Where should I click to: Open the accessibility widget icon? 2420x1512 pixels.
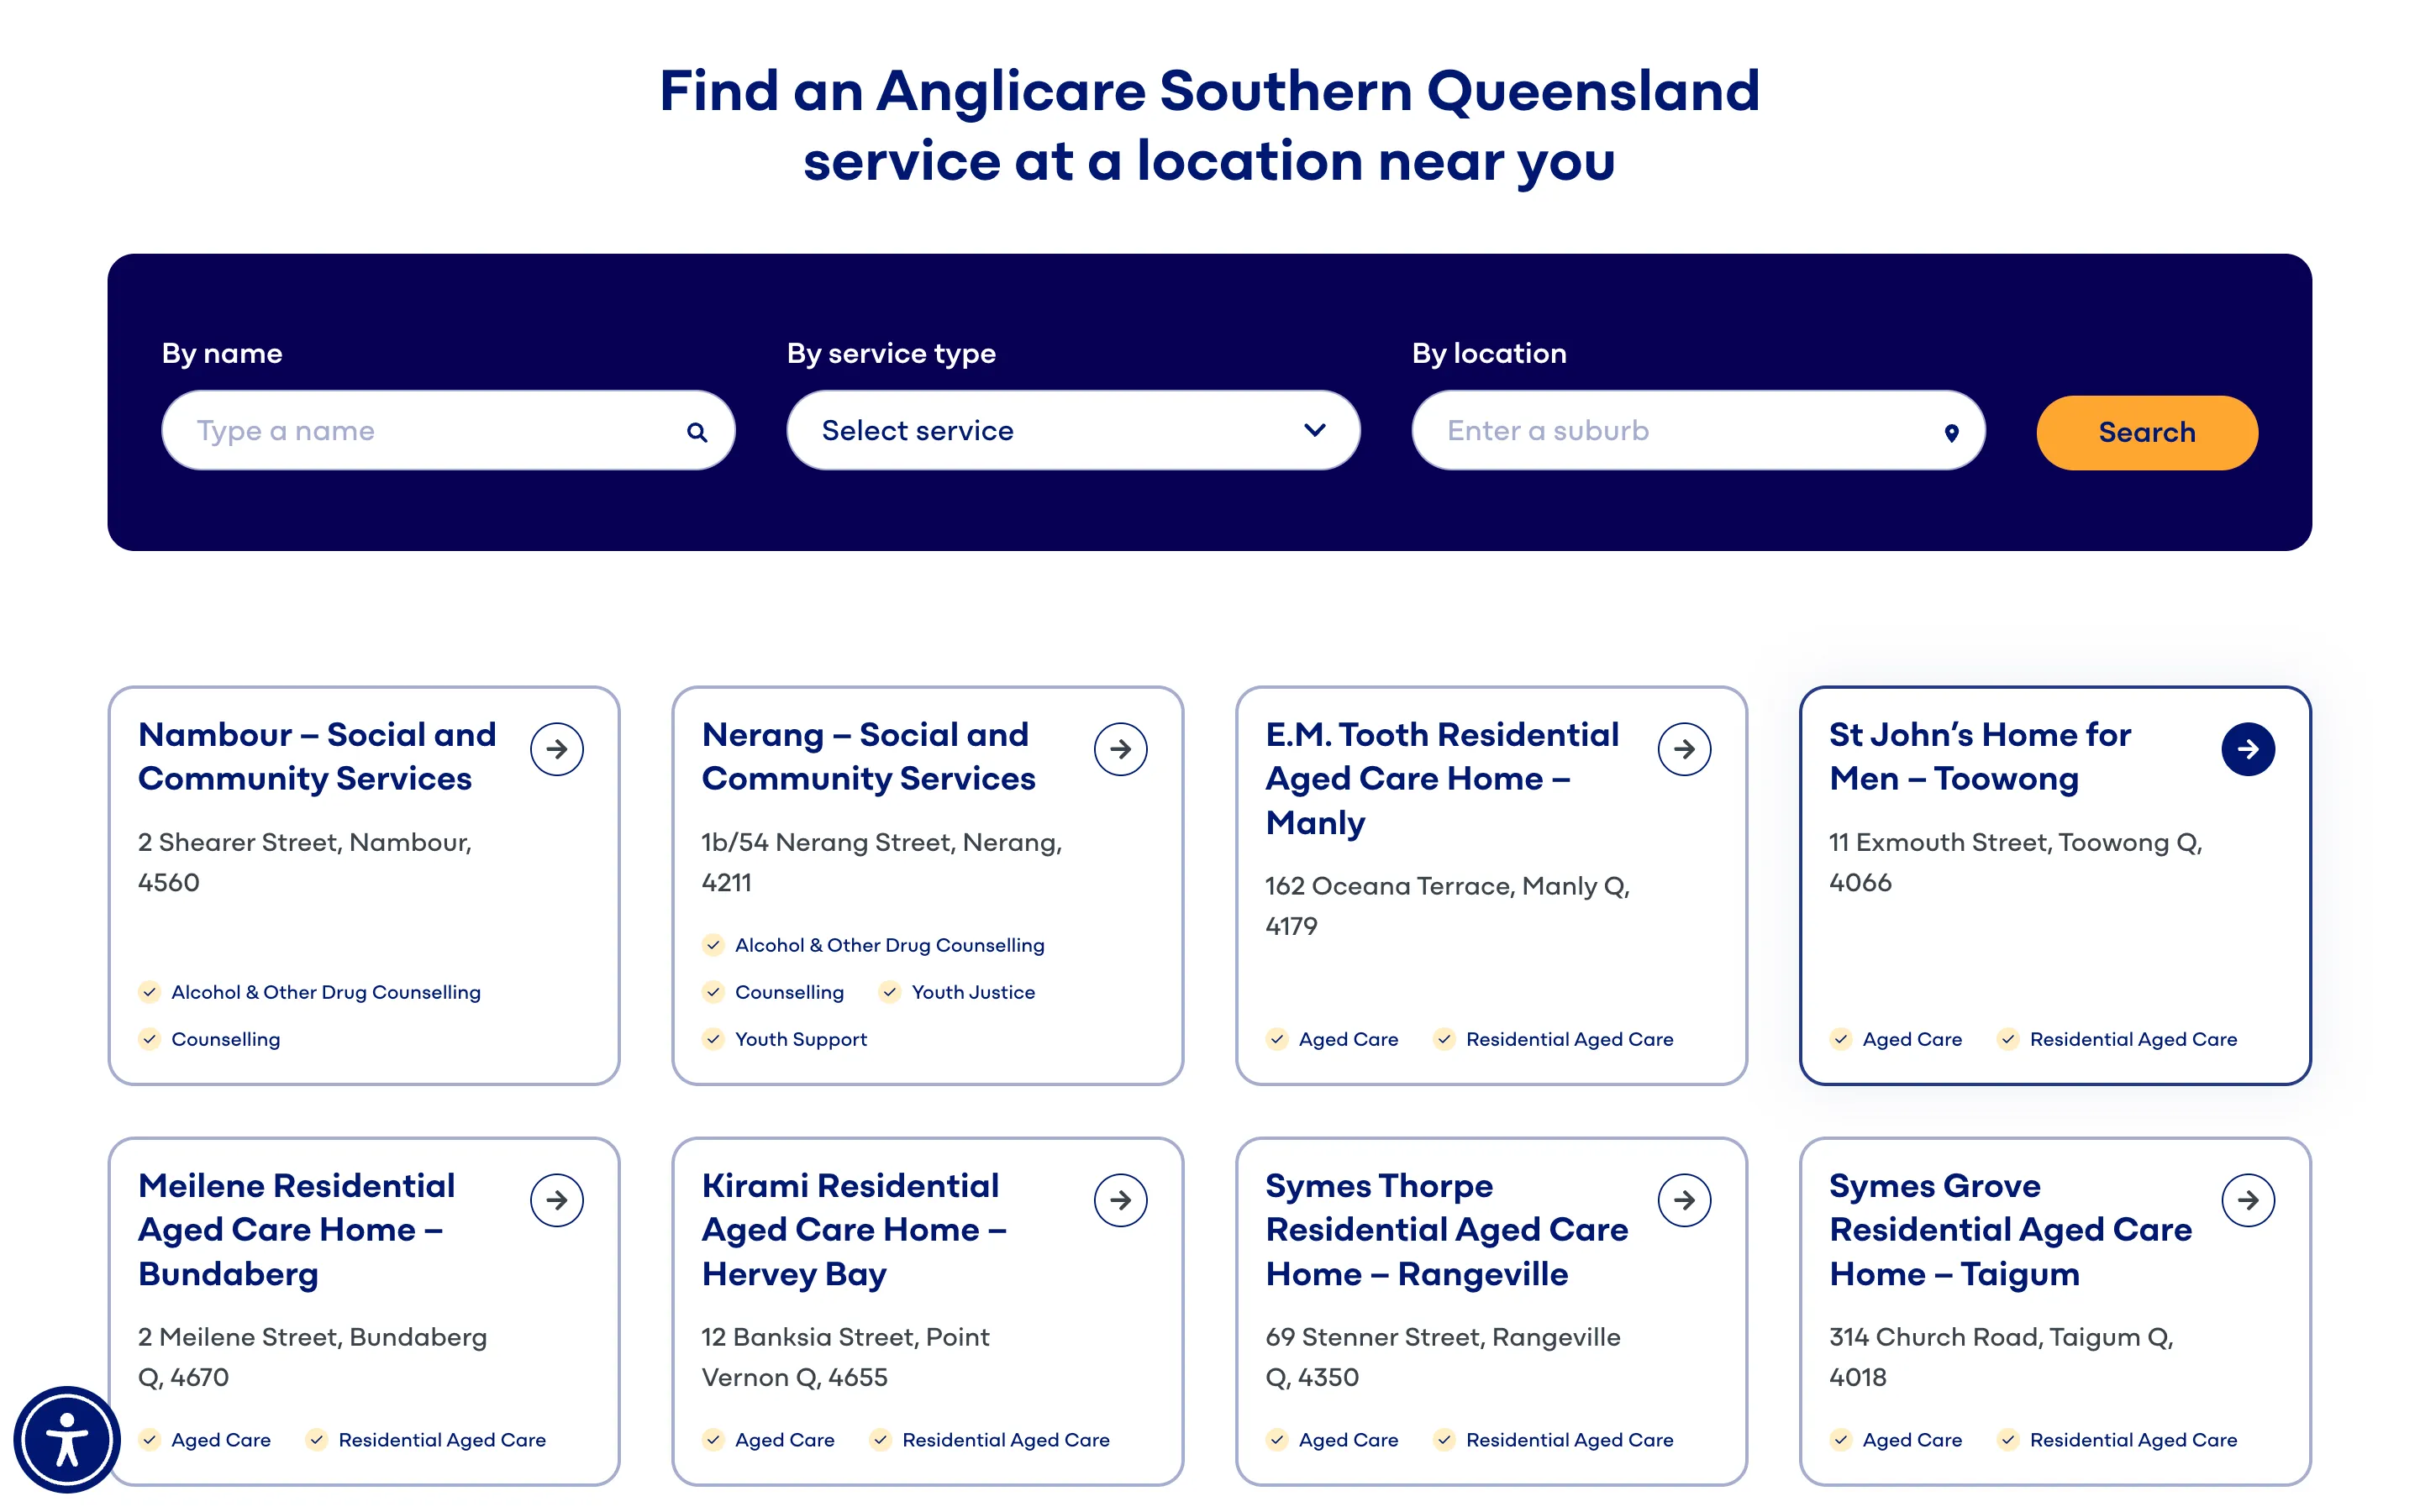click(67, 1439)
